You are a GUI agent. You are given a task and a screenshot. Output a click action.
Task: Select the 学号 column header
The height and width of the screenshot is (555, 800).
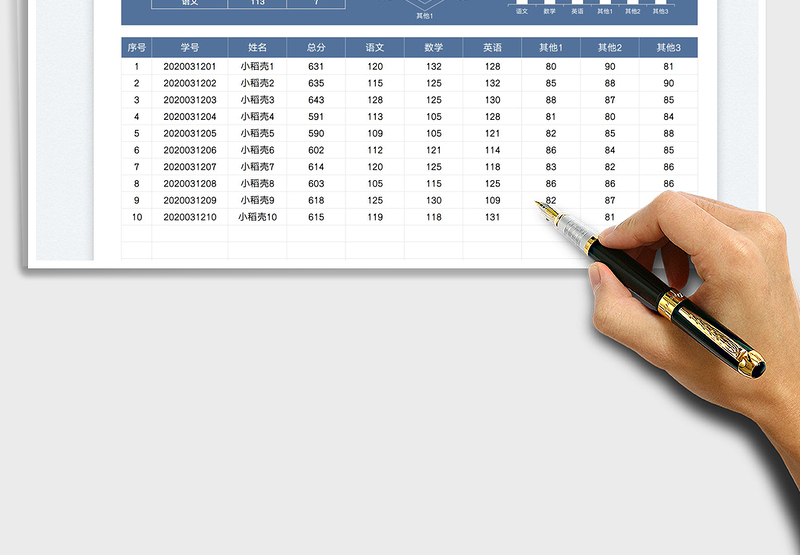click(x=190, y=47)
